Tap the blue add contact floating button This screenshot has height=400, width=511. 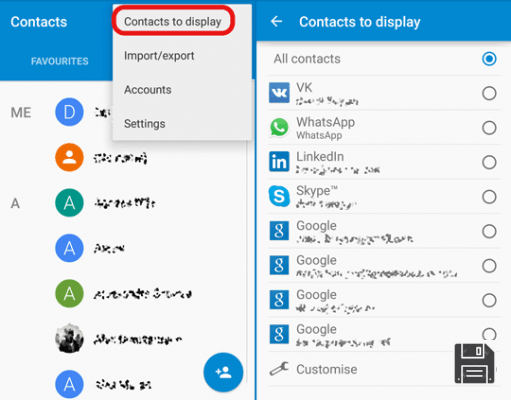223,372
